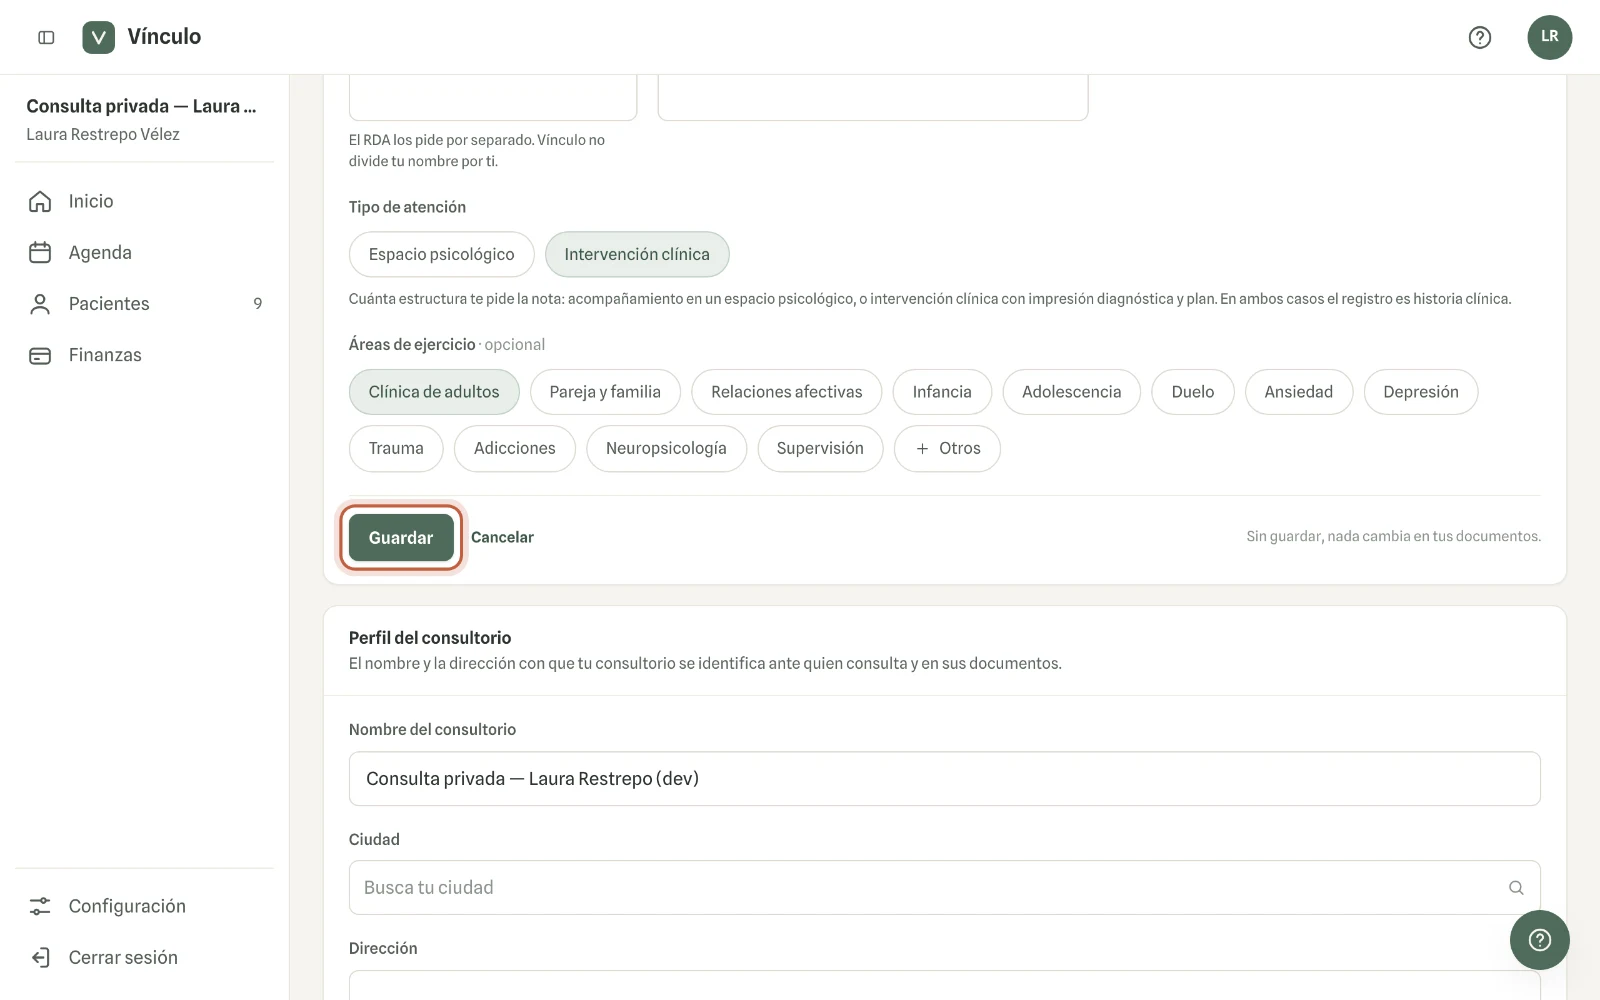Open Pacientes in the sidebar
The image size is (1600, 1000).
(145, 304)
